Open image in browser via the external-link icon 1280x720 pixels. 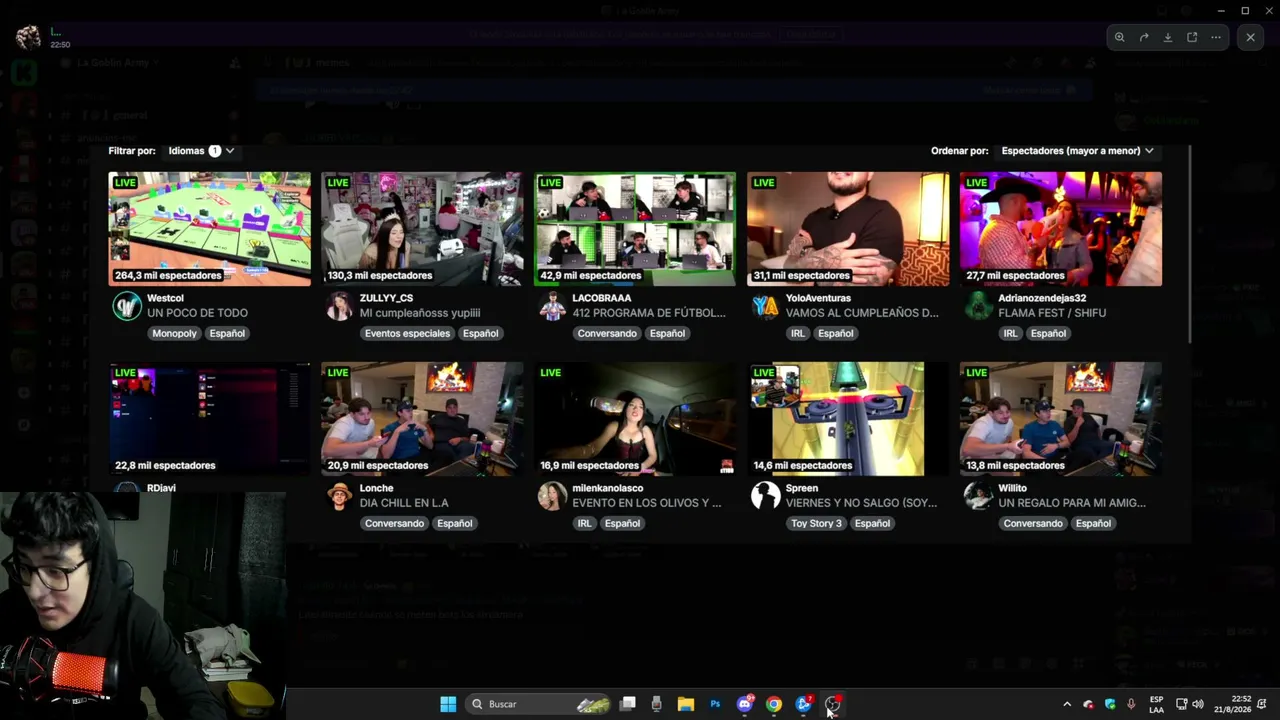[x=1192, y=37]
